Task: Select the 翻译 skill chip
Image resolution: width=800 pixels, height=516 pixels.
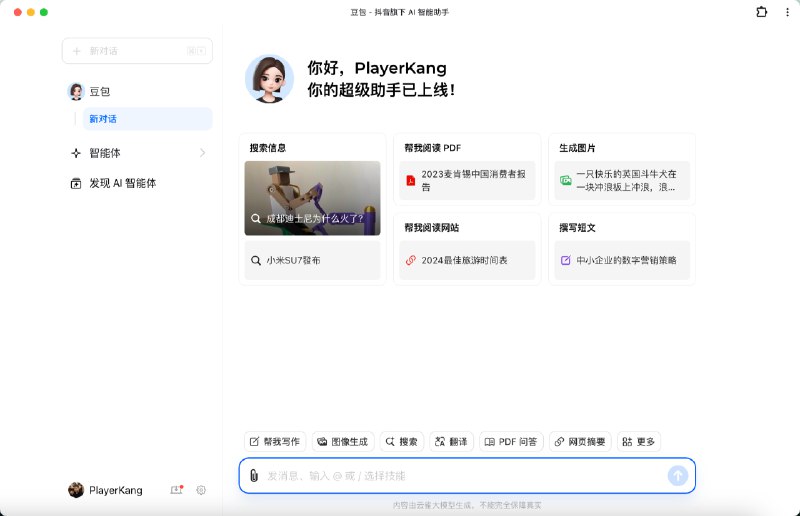Action: (452, 441)
